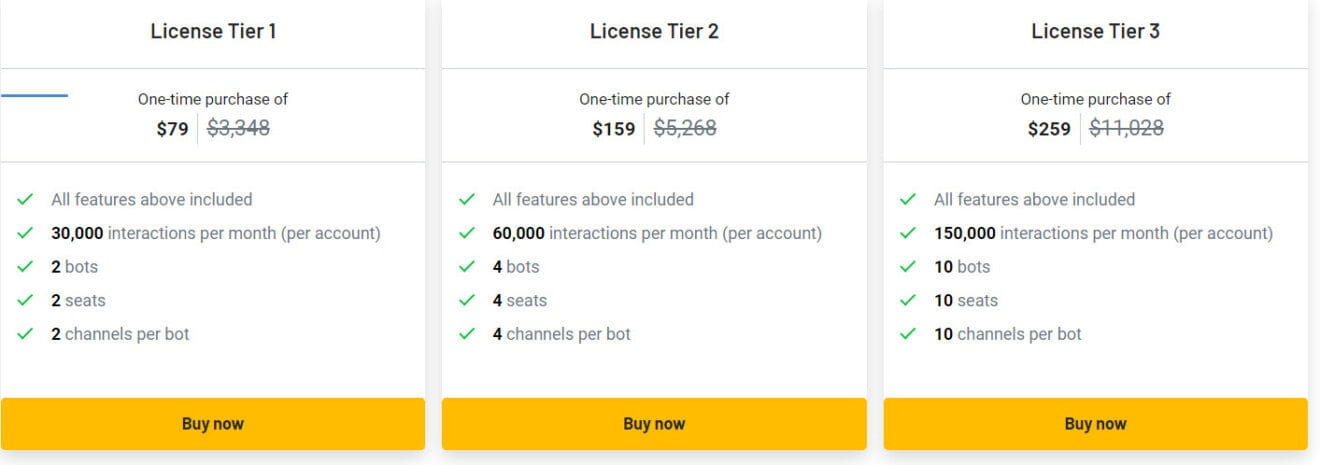Click checkmark beside 30,000 interactions per month
This screenshot has height=465, width=1320.
(25, 234)
